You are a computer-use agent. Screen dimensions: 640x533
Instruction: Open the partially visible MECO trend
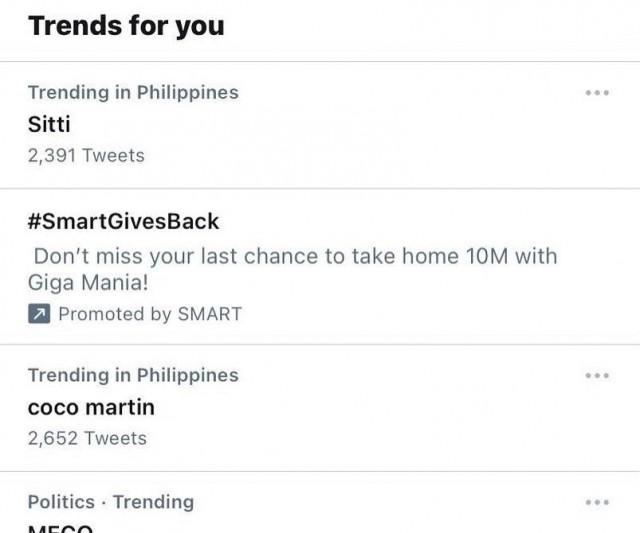60,528
